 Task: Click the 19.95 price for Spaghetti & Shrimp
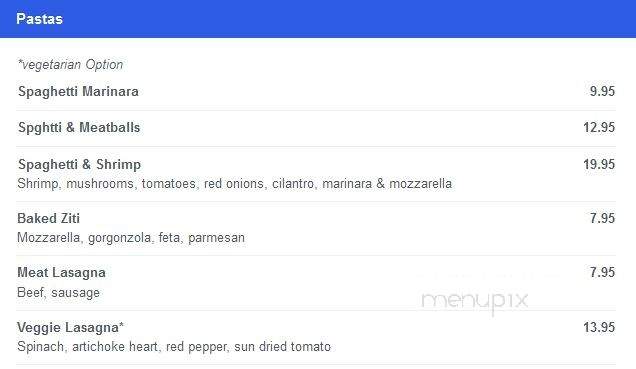(x=599, y=164)
